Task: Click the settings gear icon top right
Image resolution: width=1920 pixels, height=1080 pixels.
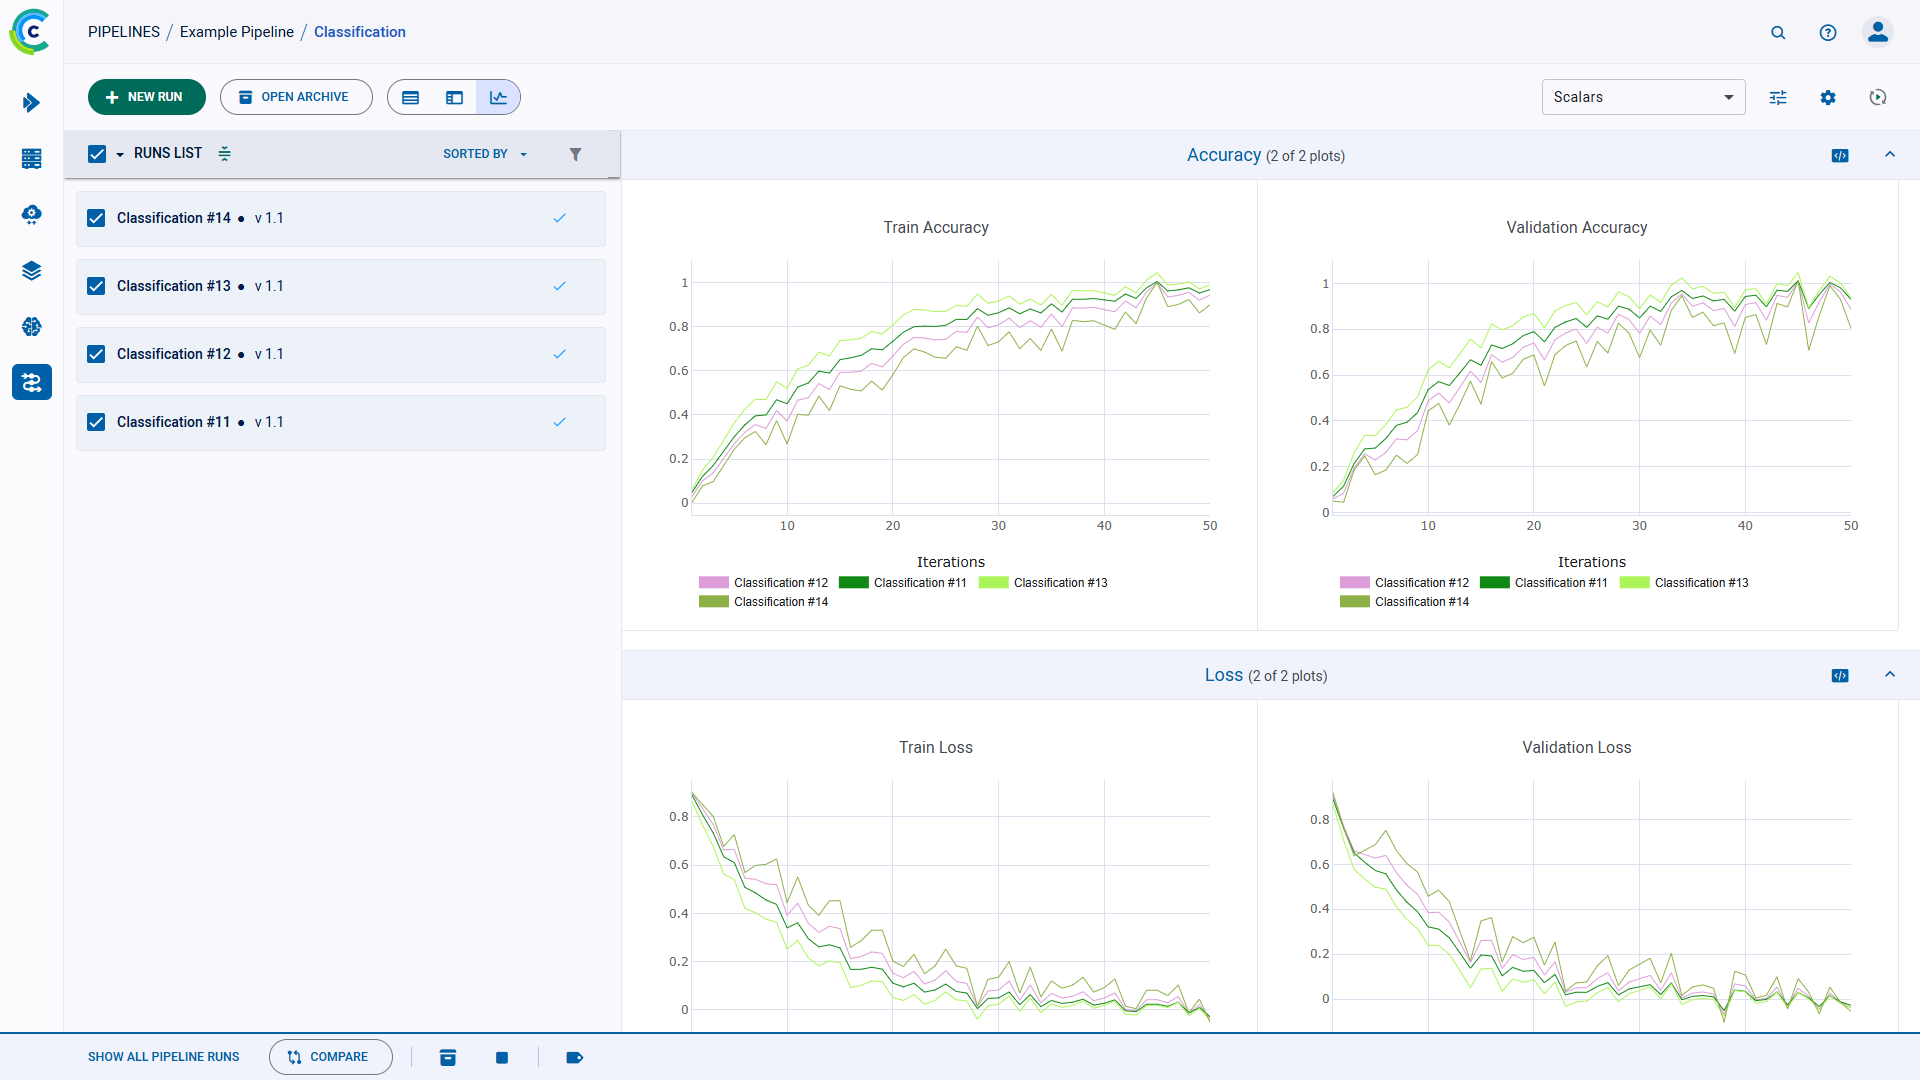Action: [1828, 96]
